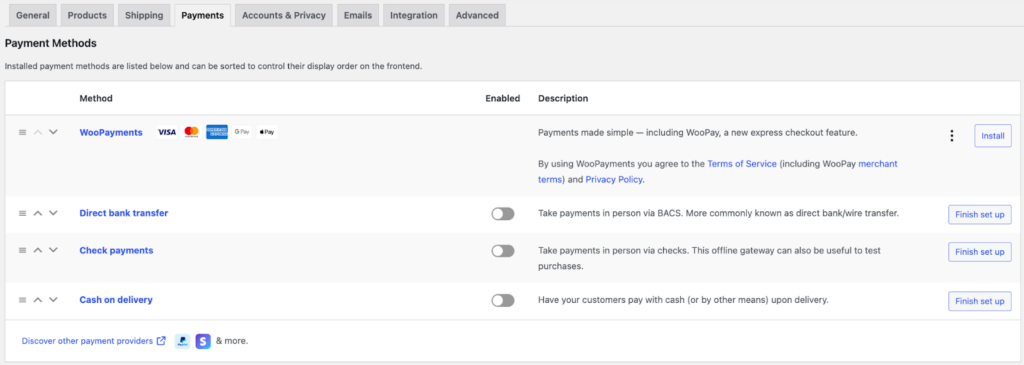
Task: Enable Cash on delivery toggle
Action: pos(503,300)
